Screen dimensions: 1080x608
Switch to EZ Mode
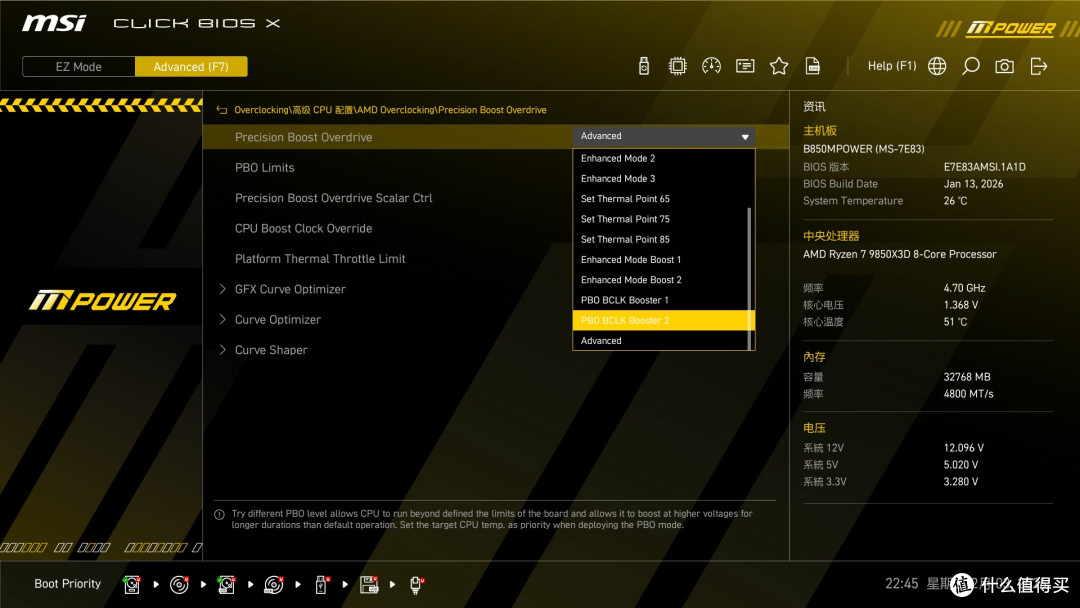[79, 67]
